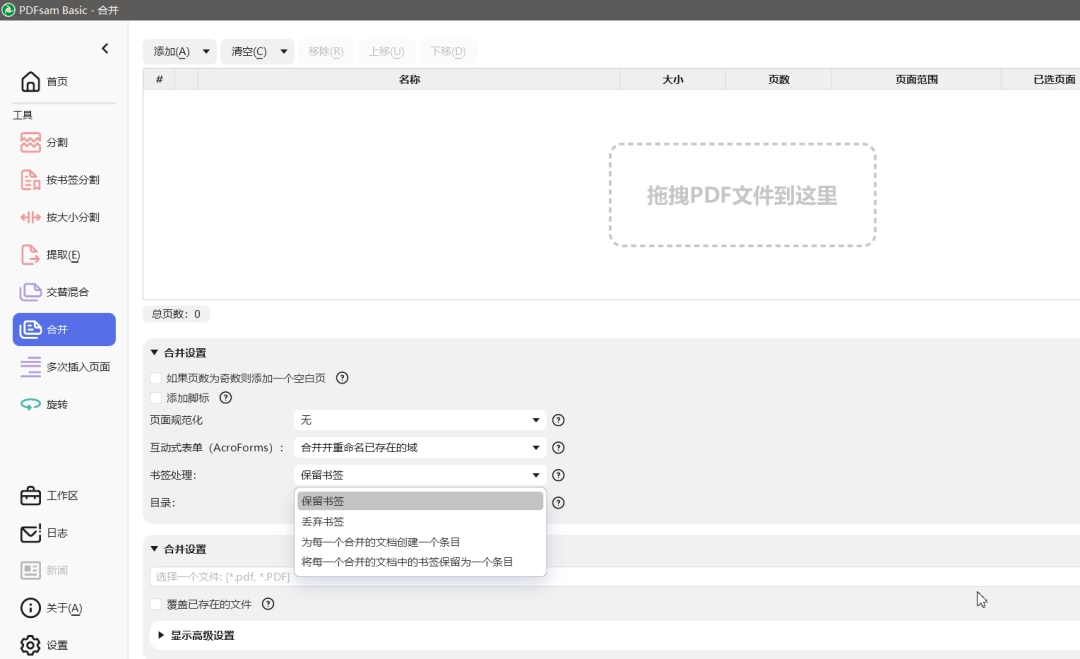Click the output file path input field

tap(600, 577)
